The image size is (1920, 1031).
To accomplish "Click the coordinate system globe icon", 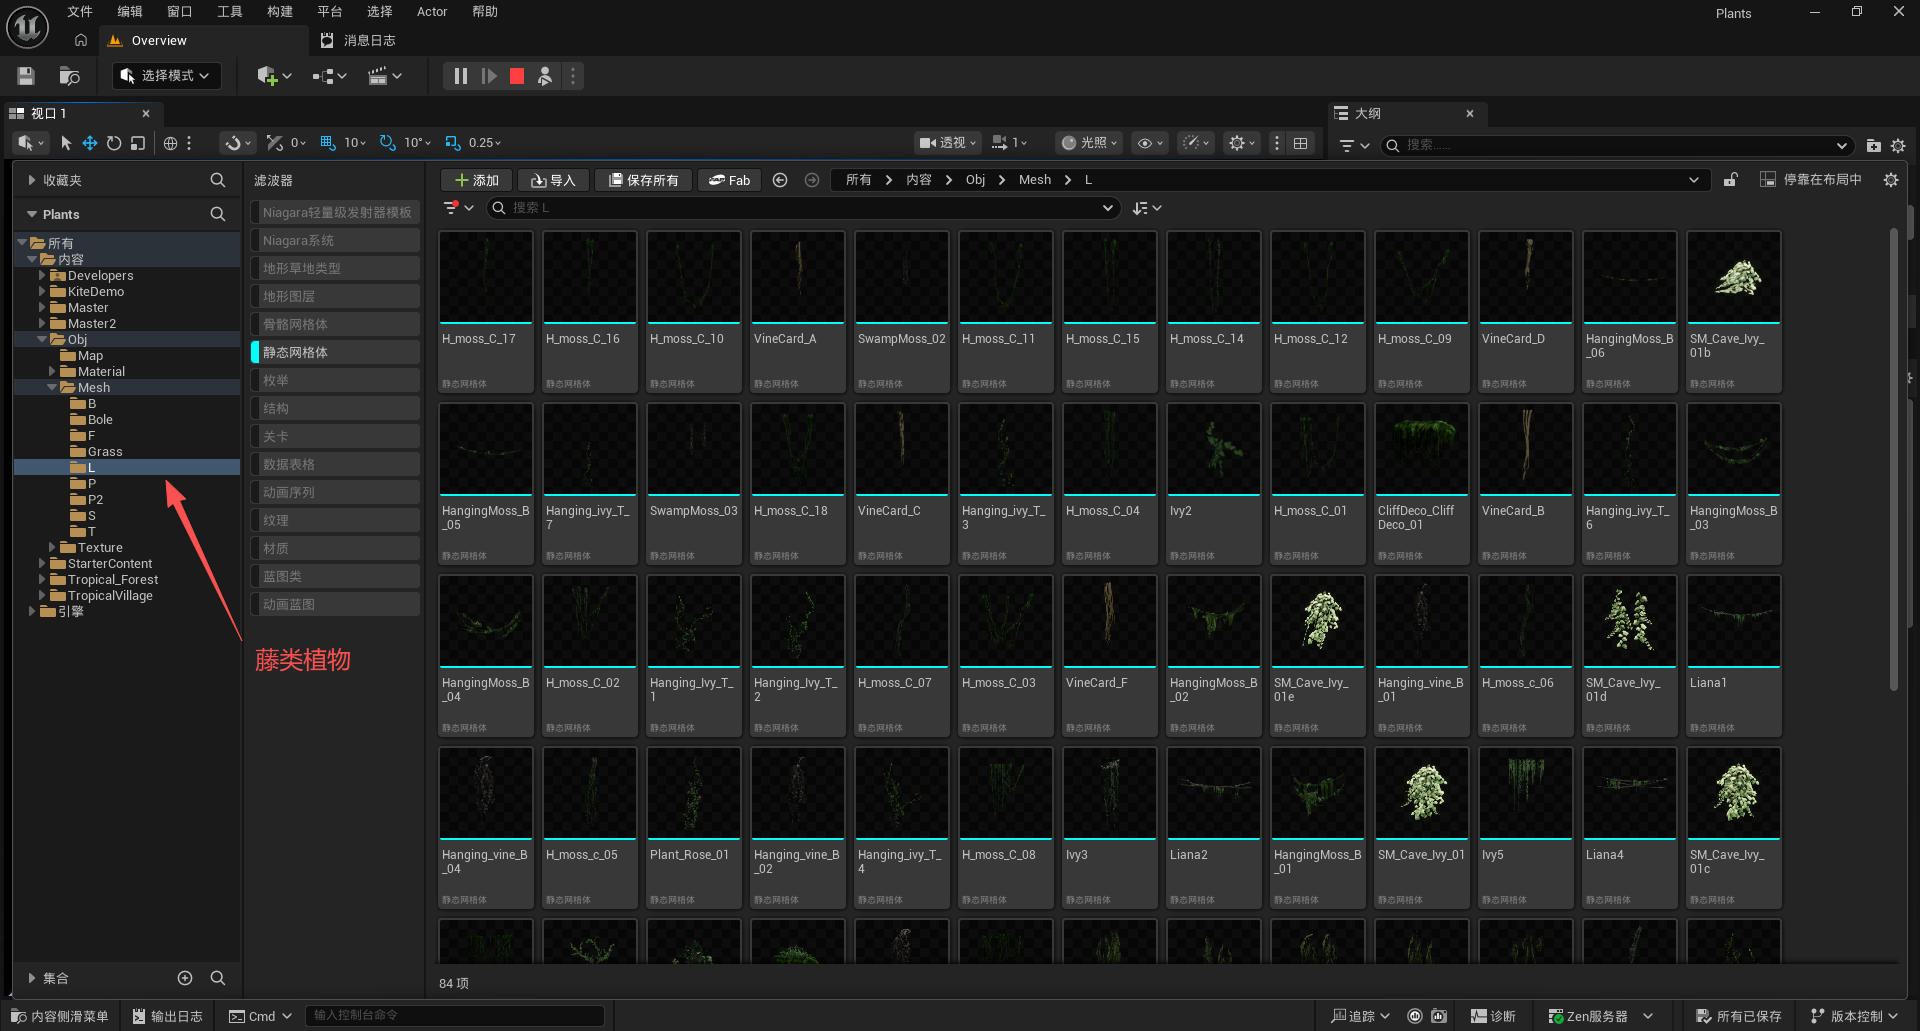I will tap(170, 143).
